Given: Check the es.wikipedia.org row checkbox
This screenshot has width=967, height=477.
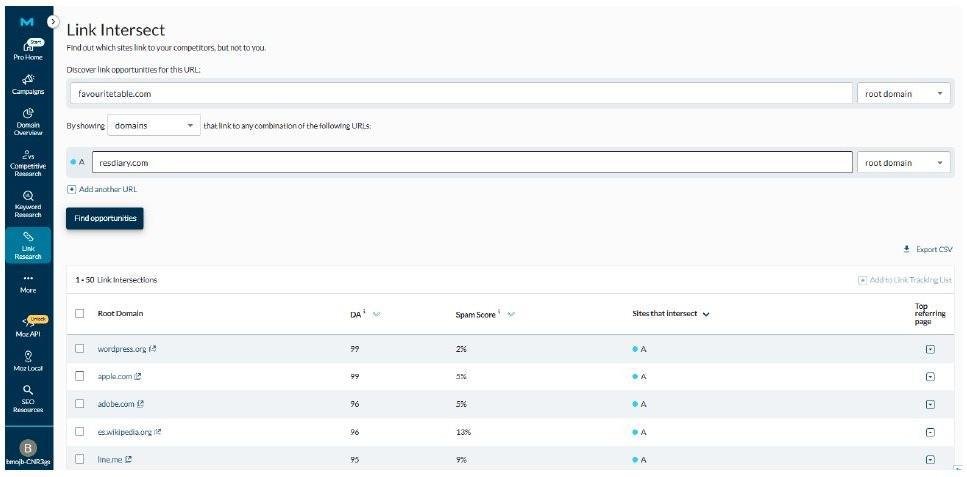Looking at the screenshot, I should pyautogui.click(x=80, y=431).
